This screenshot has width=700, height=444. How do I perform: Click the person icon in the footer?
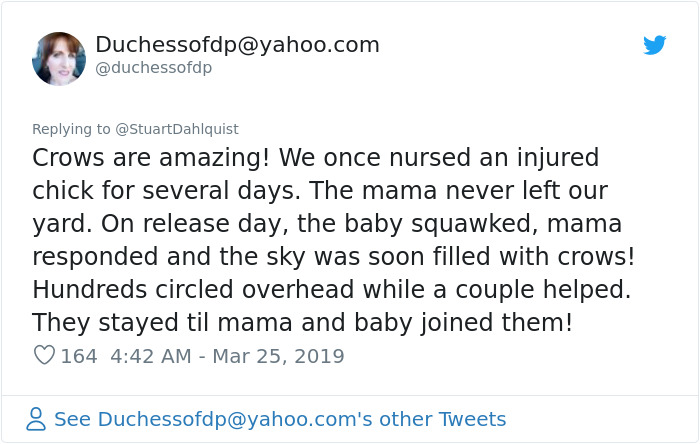(x=36, y=419)
